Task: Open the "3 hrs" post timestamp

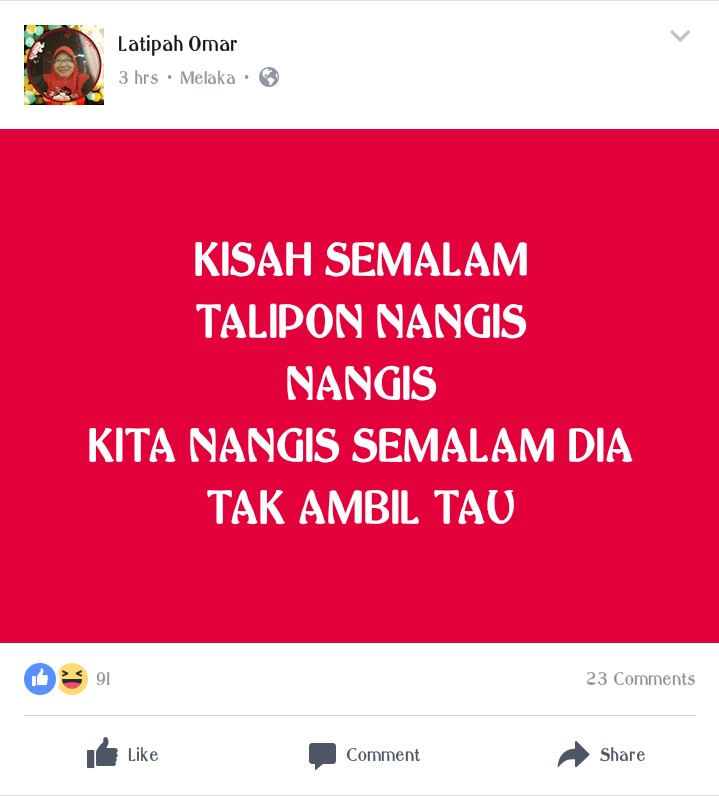Action: 138,78
